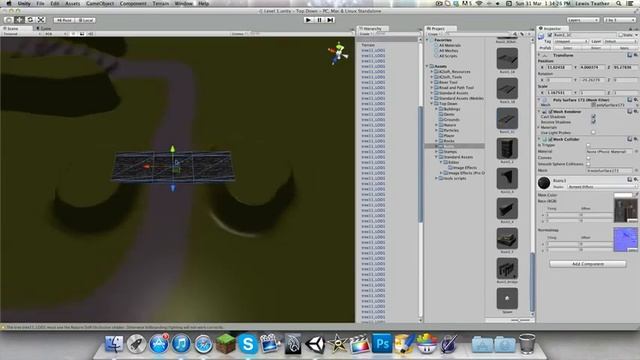This screenshot has width=640, height=360.
Task: Select the Spawn asset thumbnail
Action: [x=507, y=298]
